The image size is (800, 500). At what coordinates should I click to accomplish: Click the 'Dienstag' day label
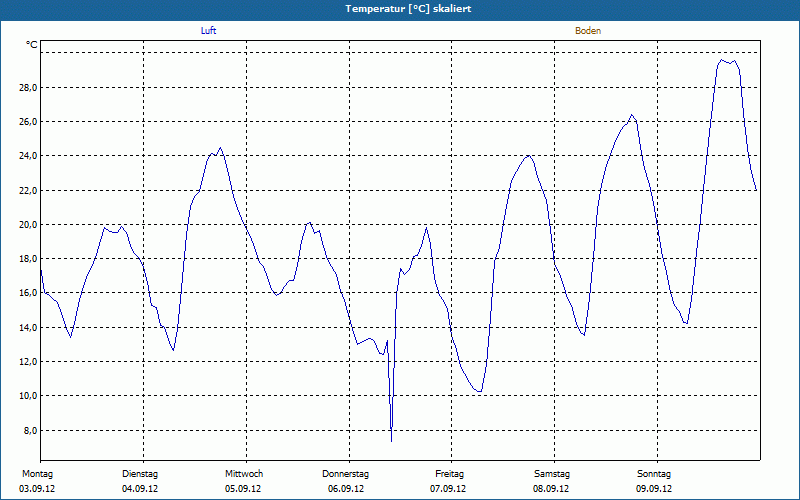pyautogui.click(x=140, y=474)
